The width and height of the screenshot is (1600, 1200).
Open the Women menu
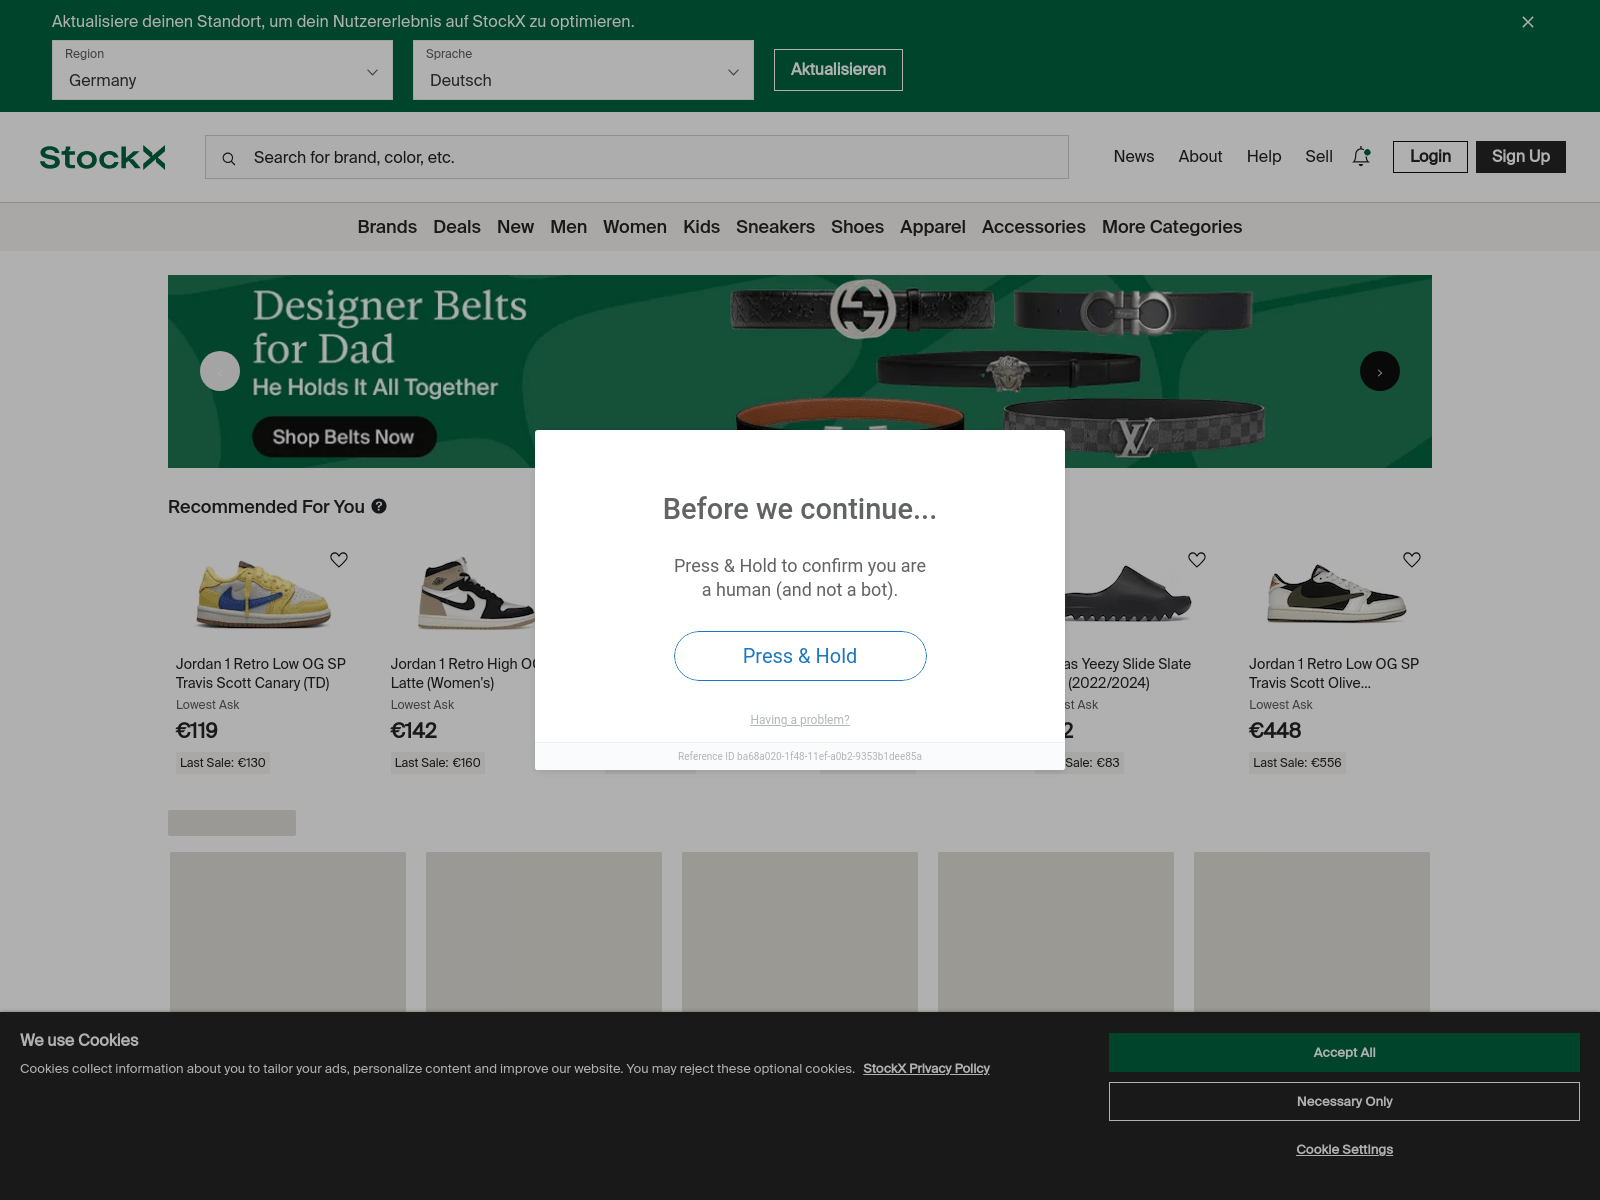click(x=635, y=227)
